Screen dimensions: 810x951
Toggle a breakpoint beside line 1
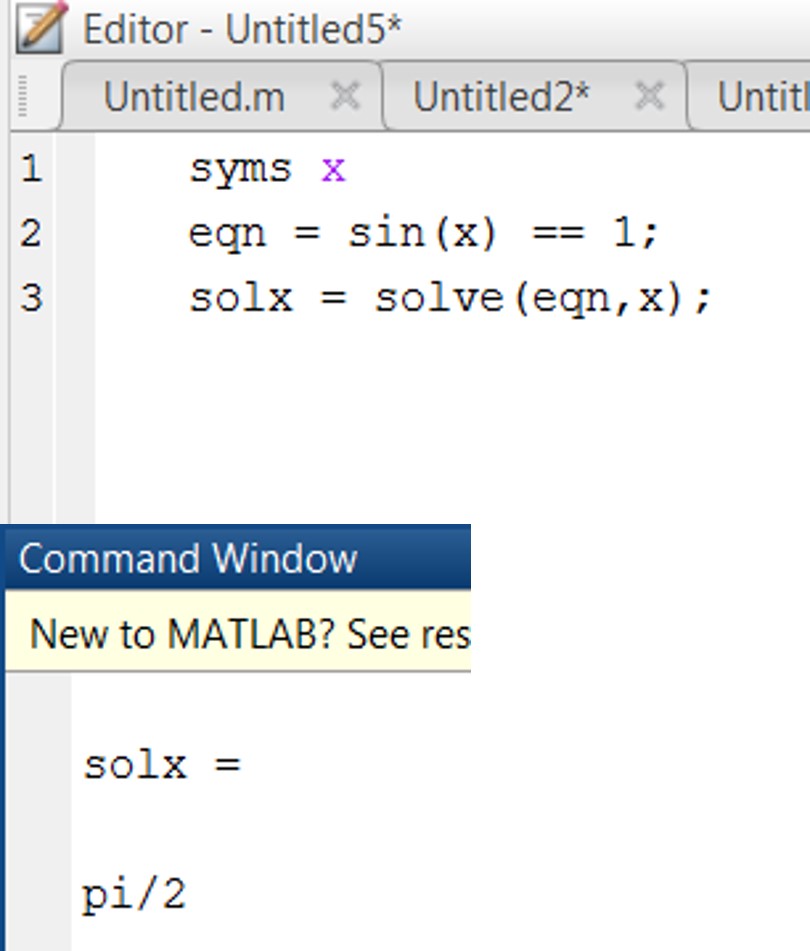[x=75, y=169]
